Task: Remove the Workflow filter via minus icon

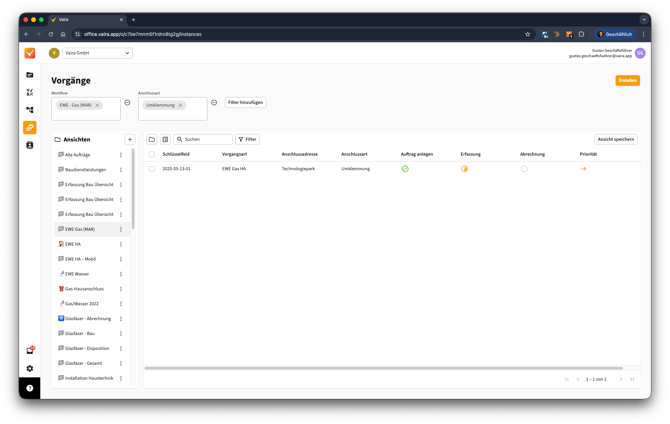Action: [127, 103]
